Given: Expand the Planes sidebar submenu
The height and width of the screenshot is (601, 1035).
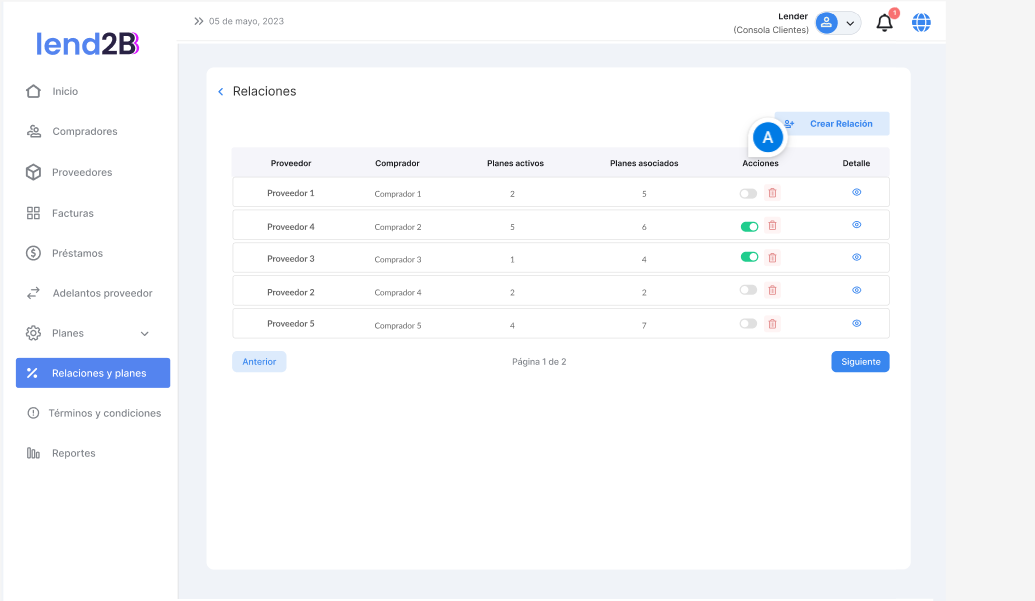Looking at the screenshot, I should click(x=144, y=334).
